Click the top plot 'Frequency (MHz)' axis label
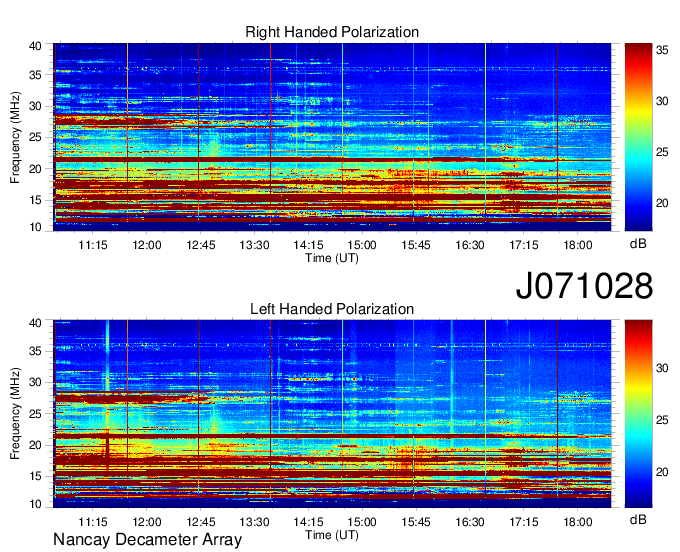This screenshot has height=552, width=680. coord(15,137)
